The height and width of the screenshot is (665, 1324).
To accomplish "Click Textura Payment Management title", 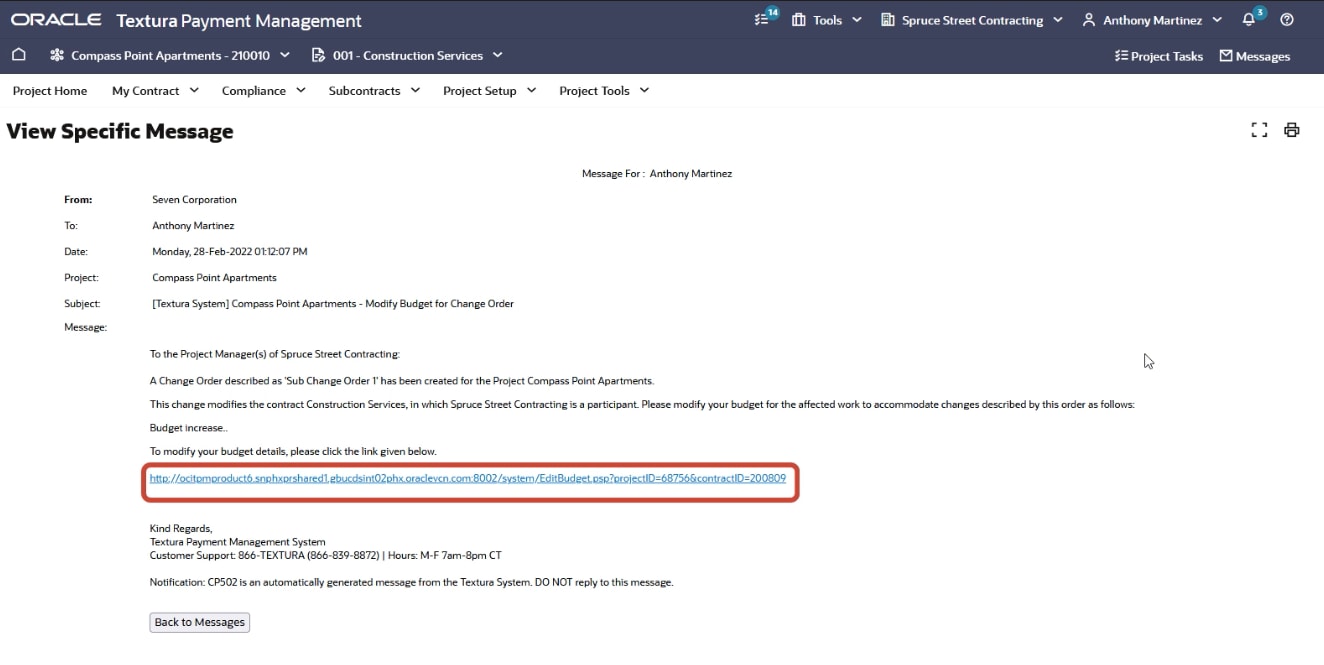I will (x=239, y=20).
